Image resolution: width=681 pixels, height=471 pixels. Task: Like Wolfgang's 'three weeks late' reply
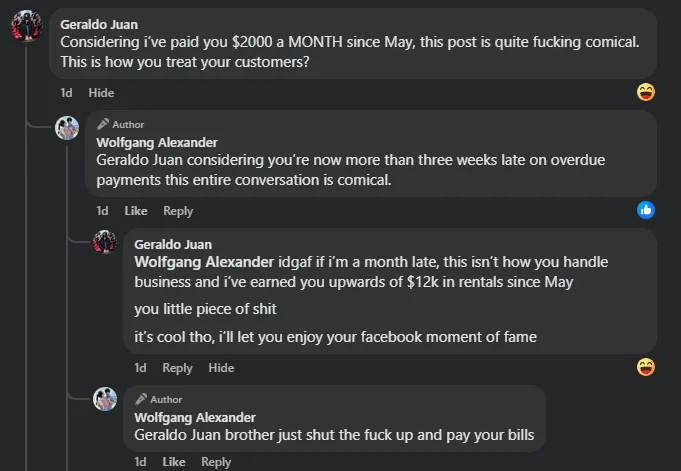pos(136,211)
